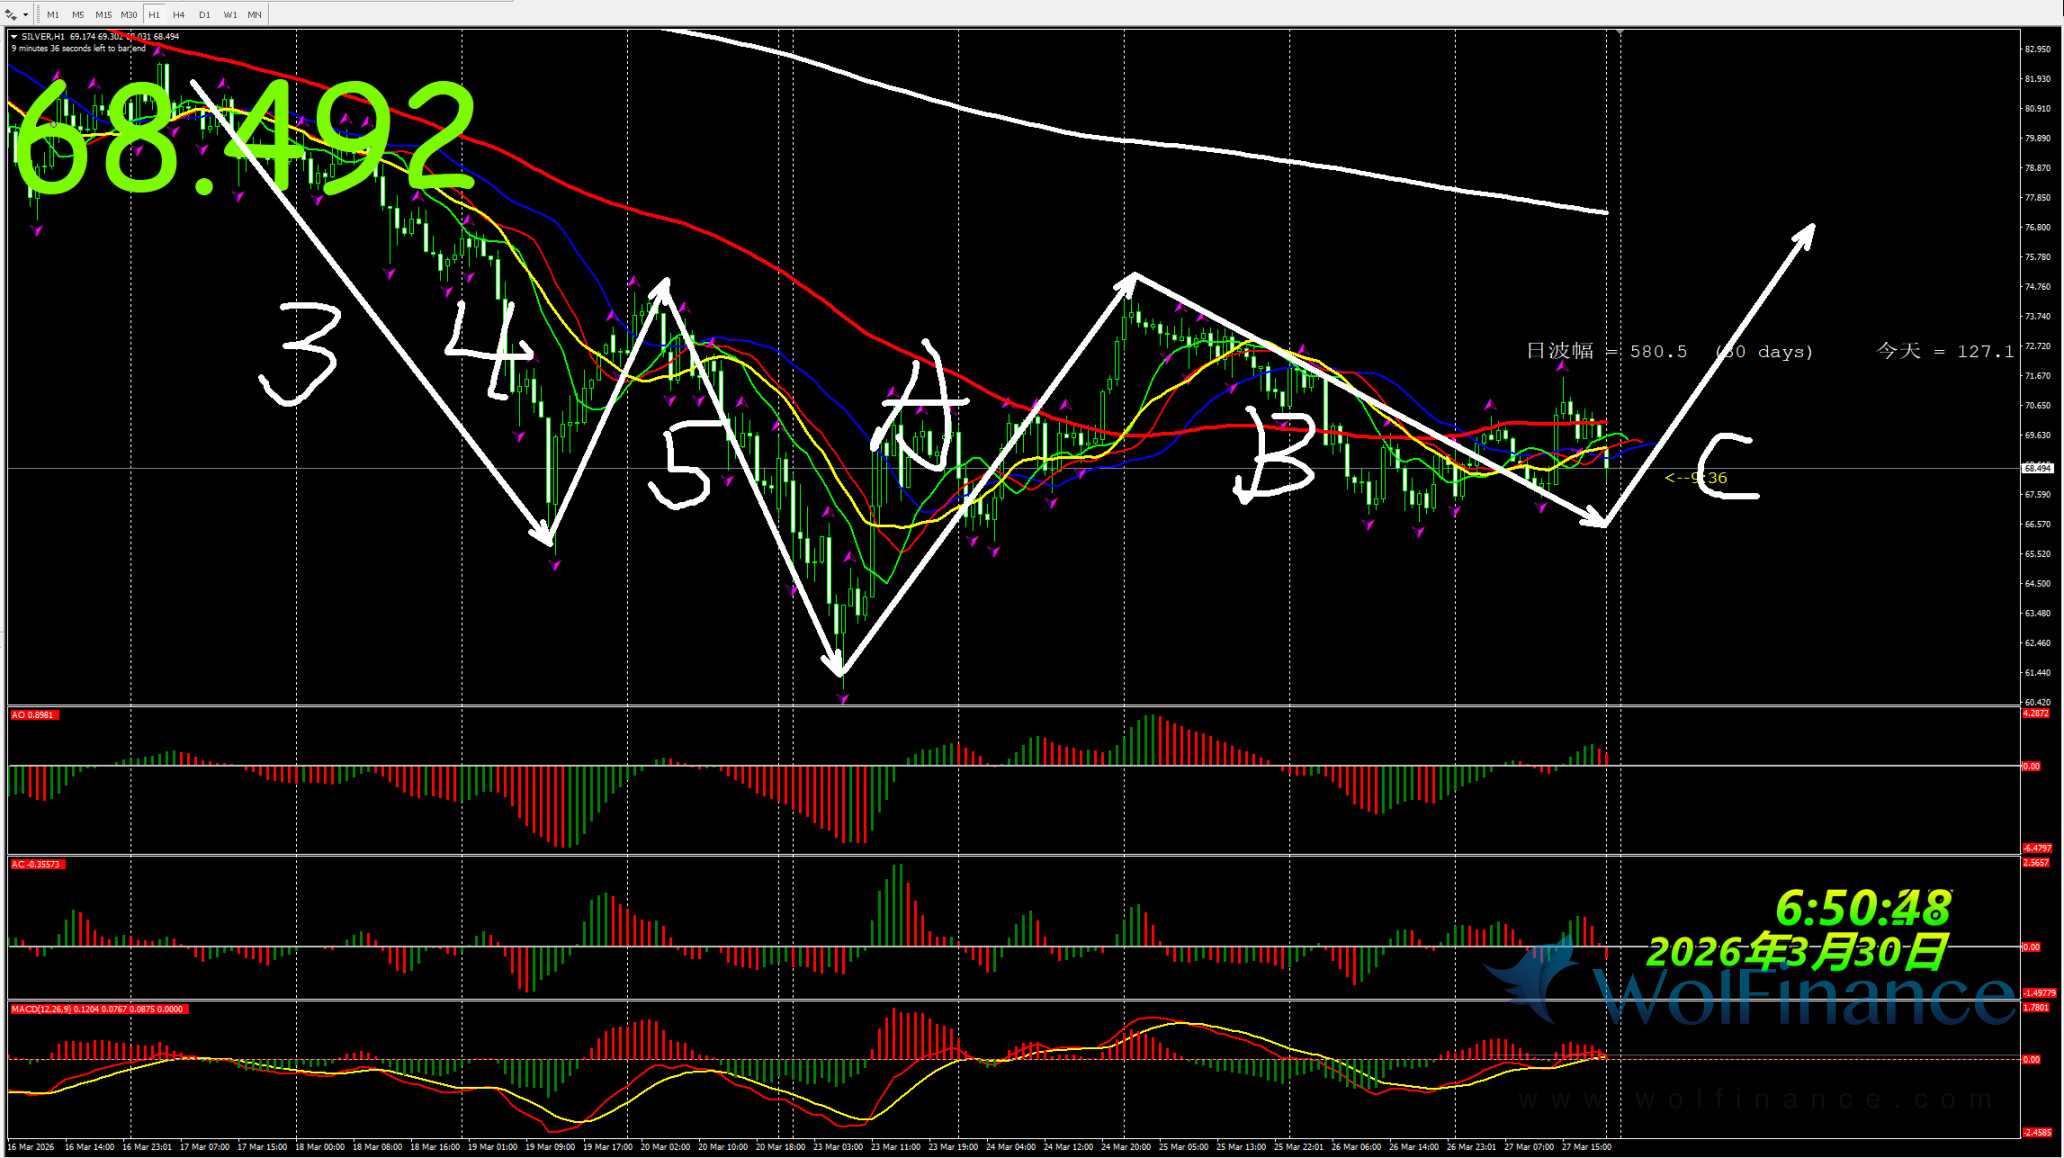Expand the SILVER,H1 chart title triangle
2064x1158 pixels.
tap(14, 37)
